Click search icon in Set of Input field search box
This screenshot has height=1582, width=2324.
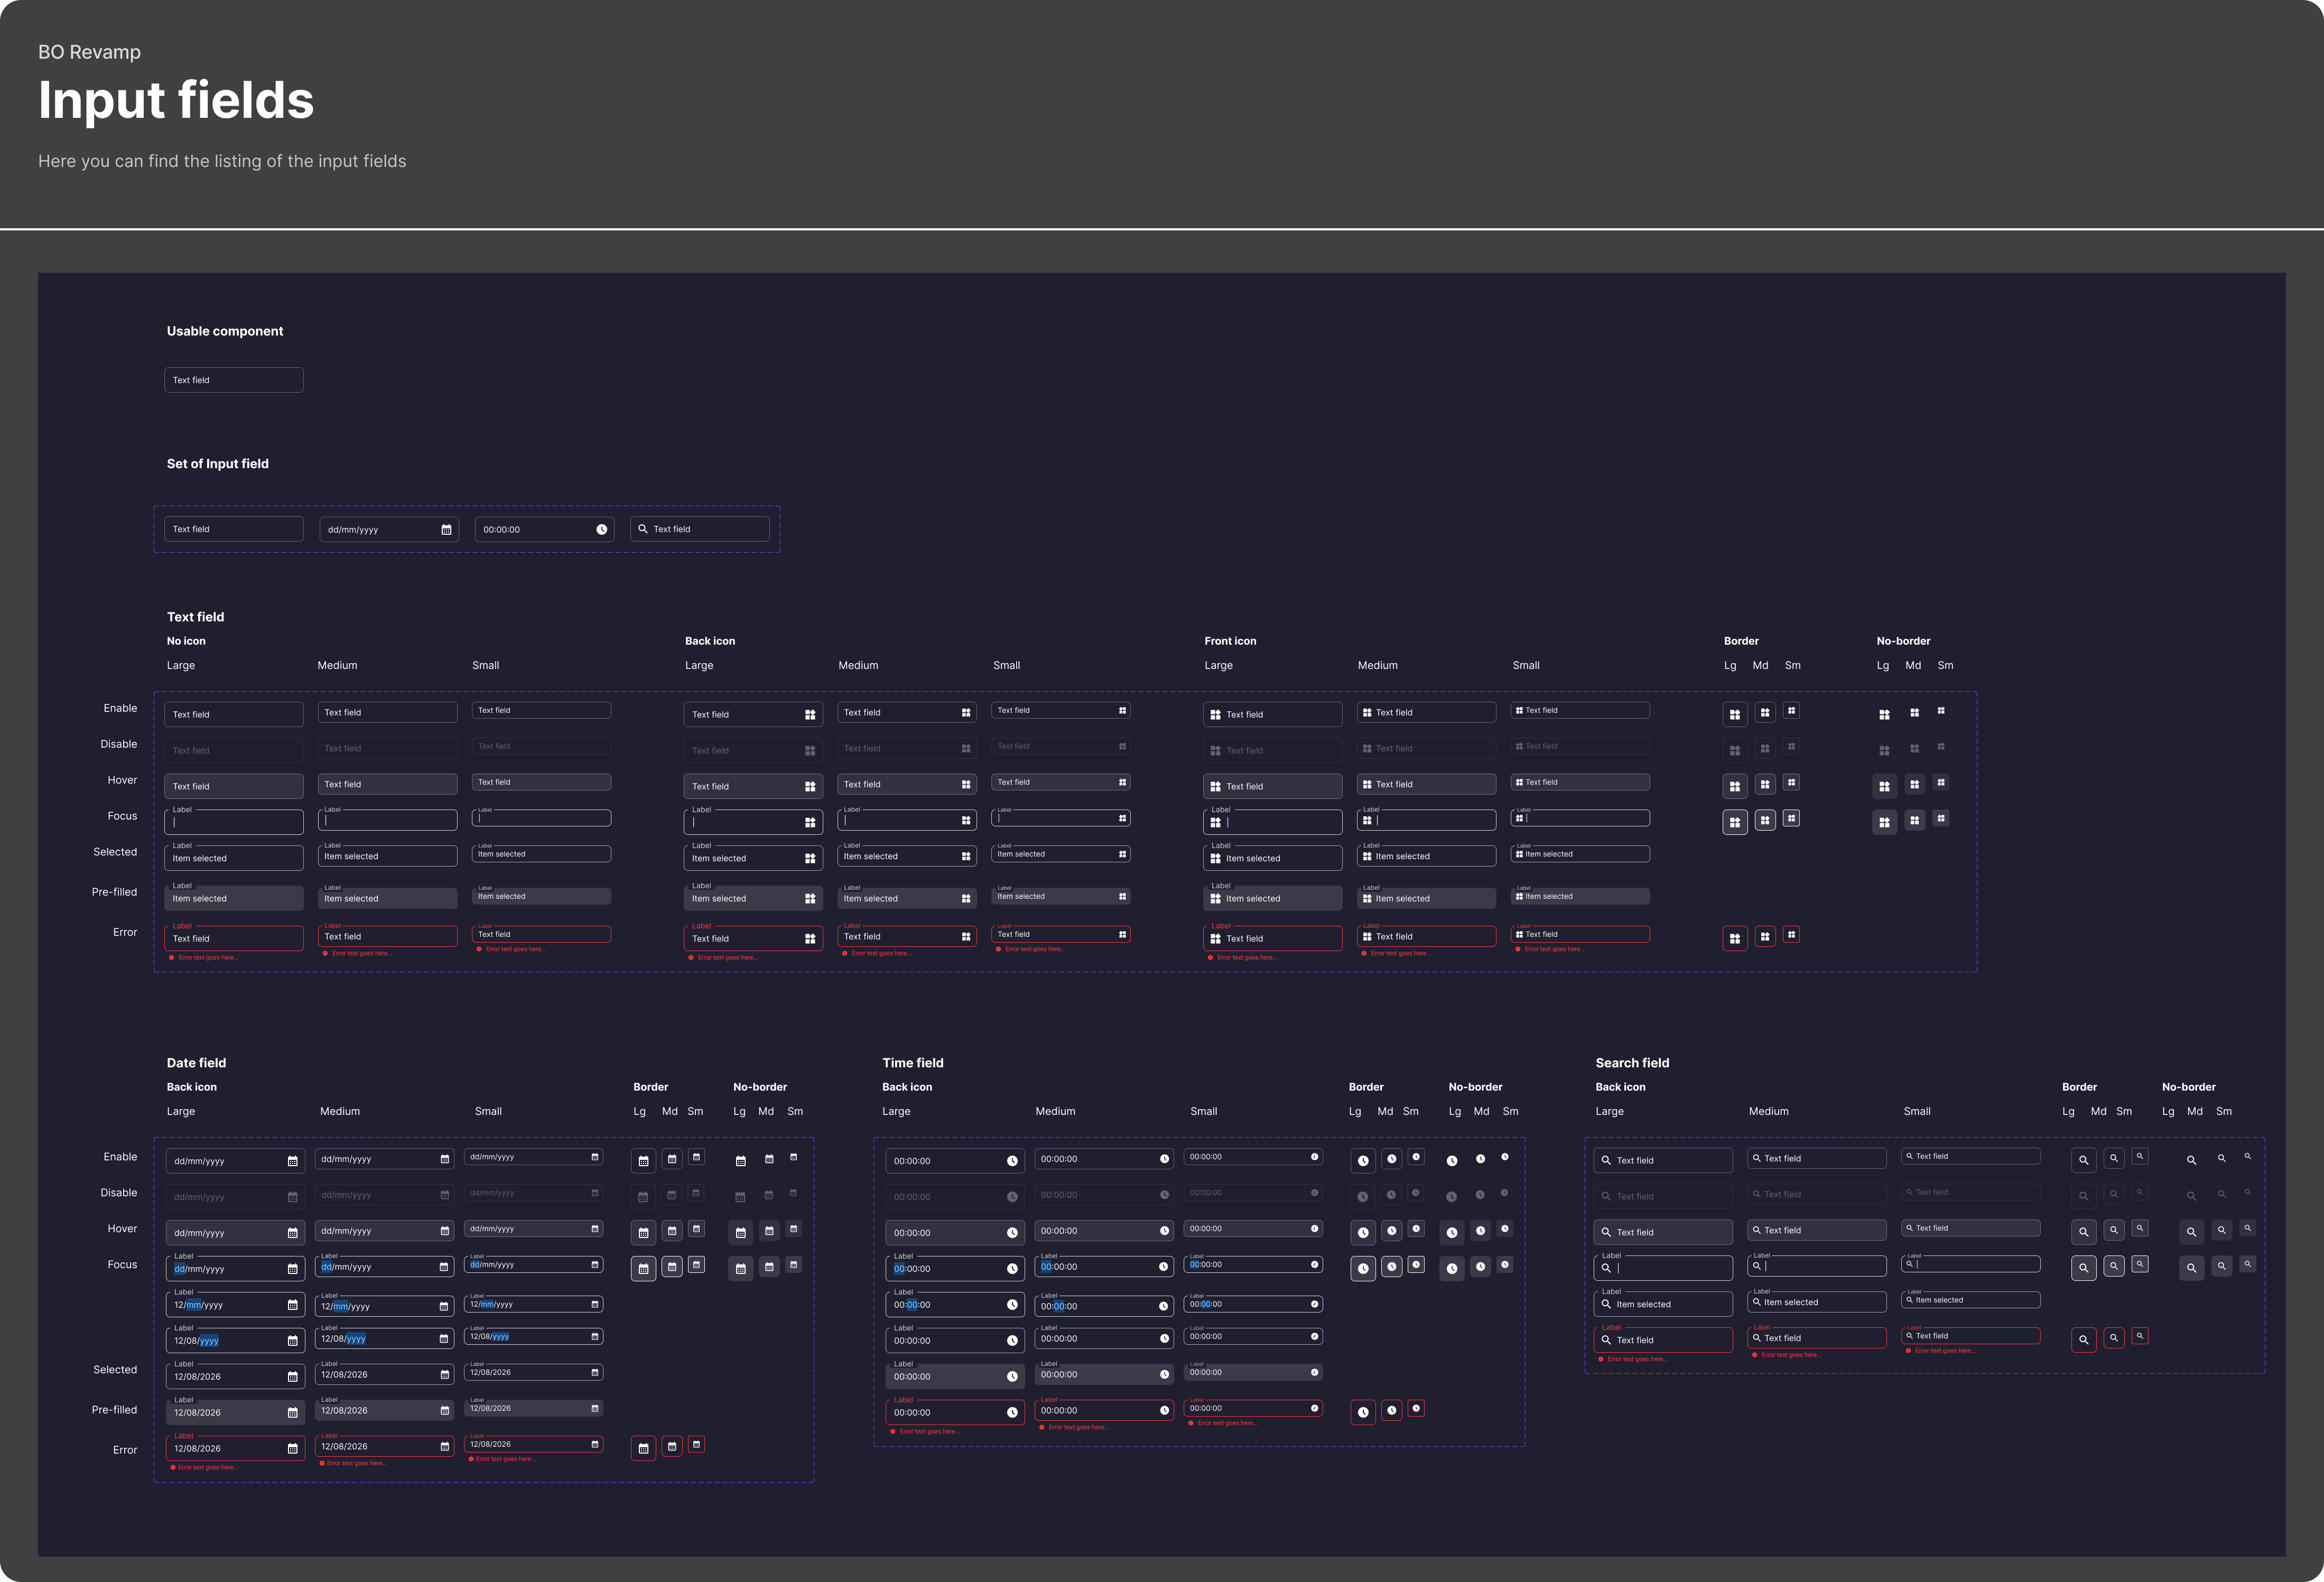point(643,529)
